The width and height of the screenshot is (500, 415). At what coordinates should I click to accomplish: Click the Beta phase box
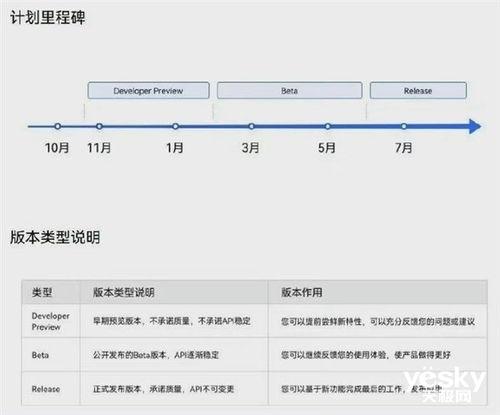coord(289,90)
